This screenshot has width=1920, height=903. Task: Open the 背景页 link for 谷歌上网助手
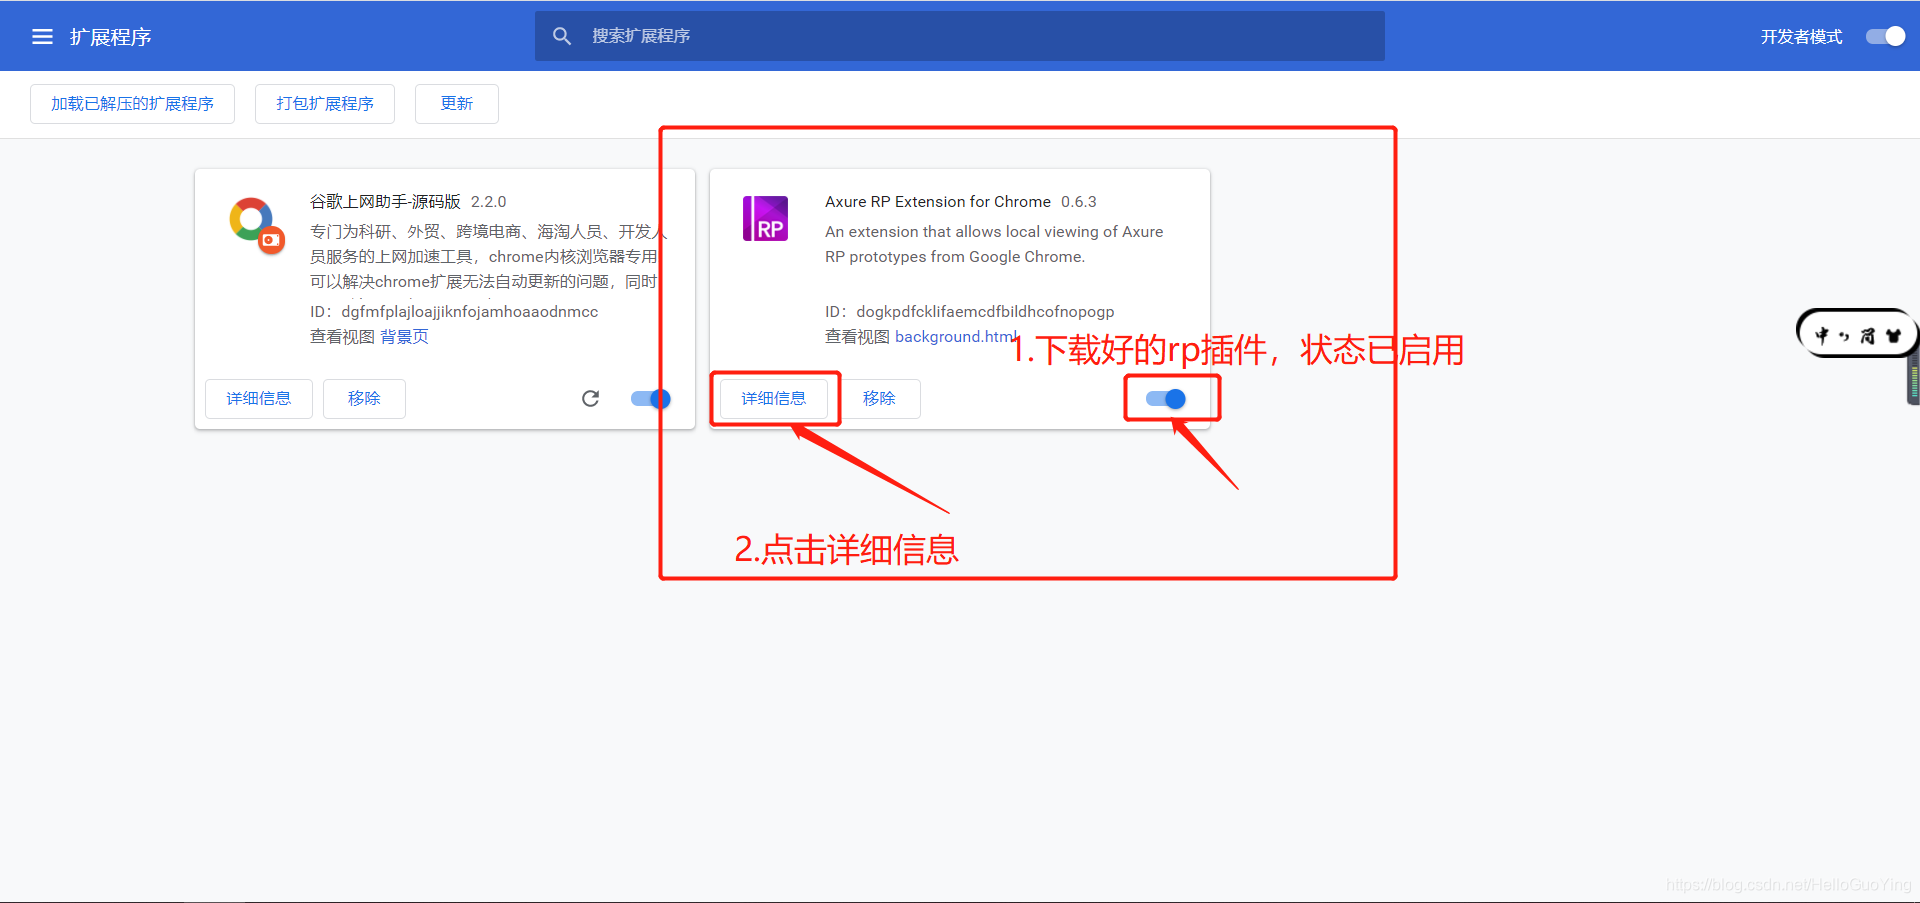click(404, 336)
